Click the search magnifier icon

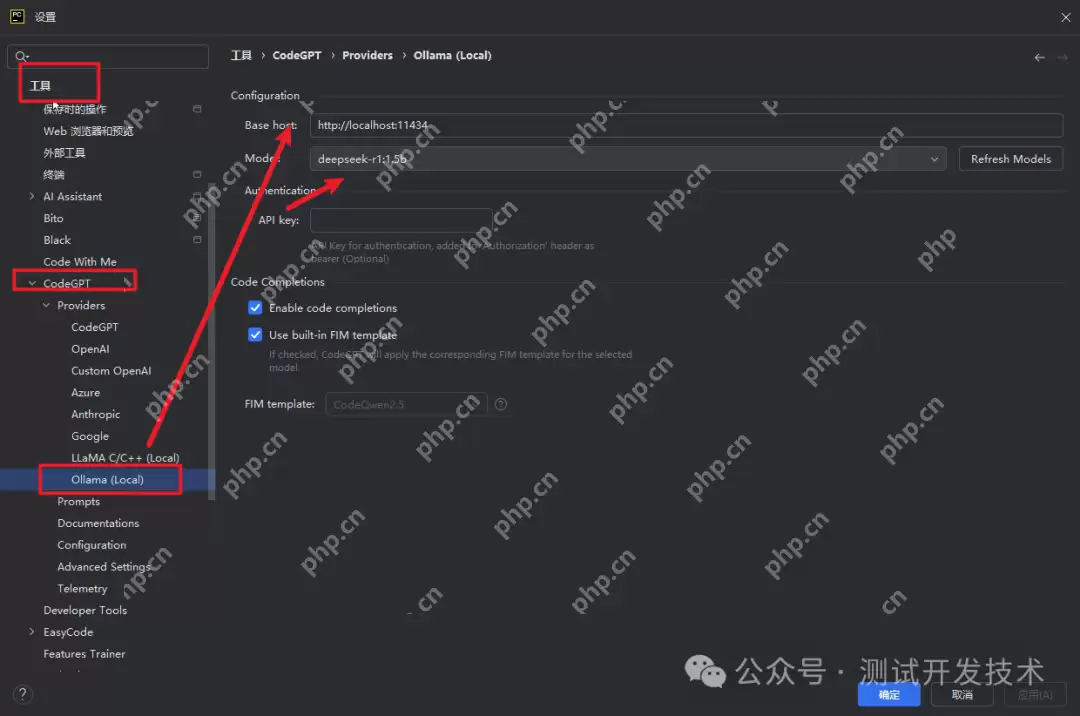tap(22, 56)
